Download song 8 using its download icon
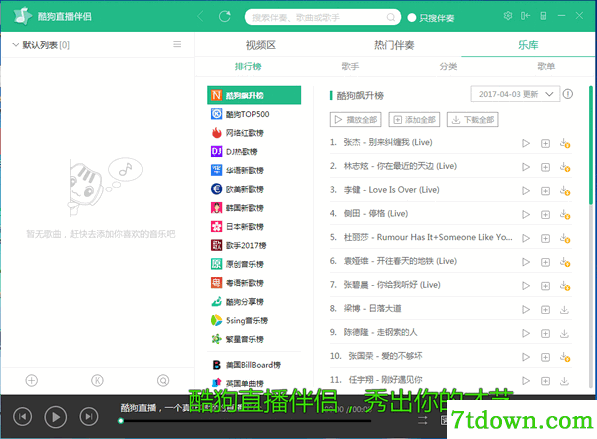Viewport: 597px width, 439px height. (564, 310)
